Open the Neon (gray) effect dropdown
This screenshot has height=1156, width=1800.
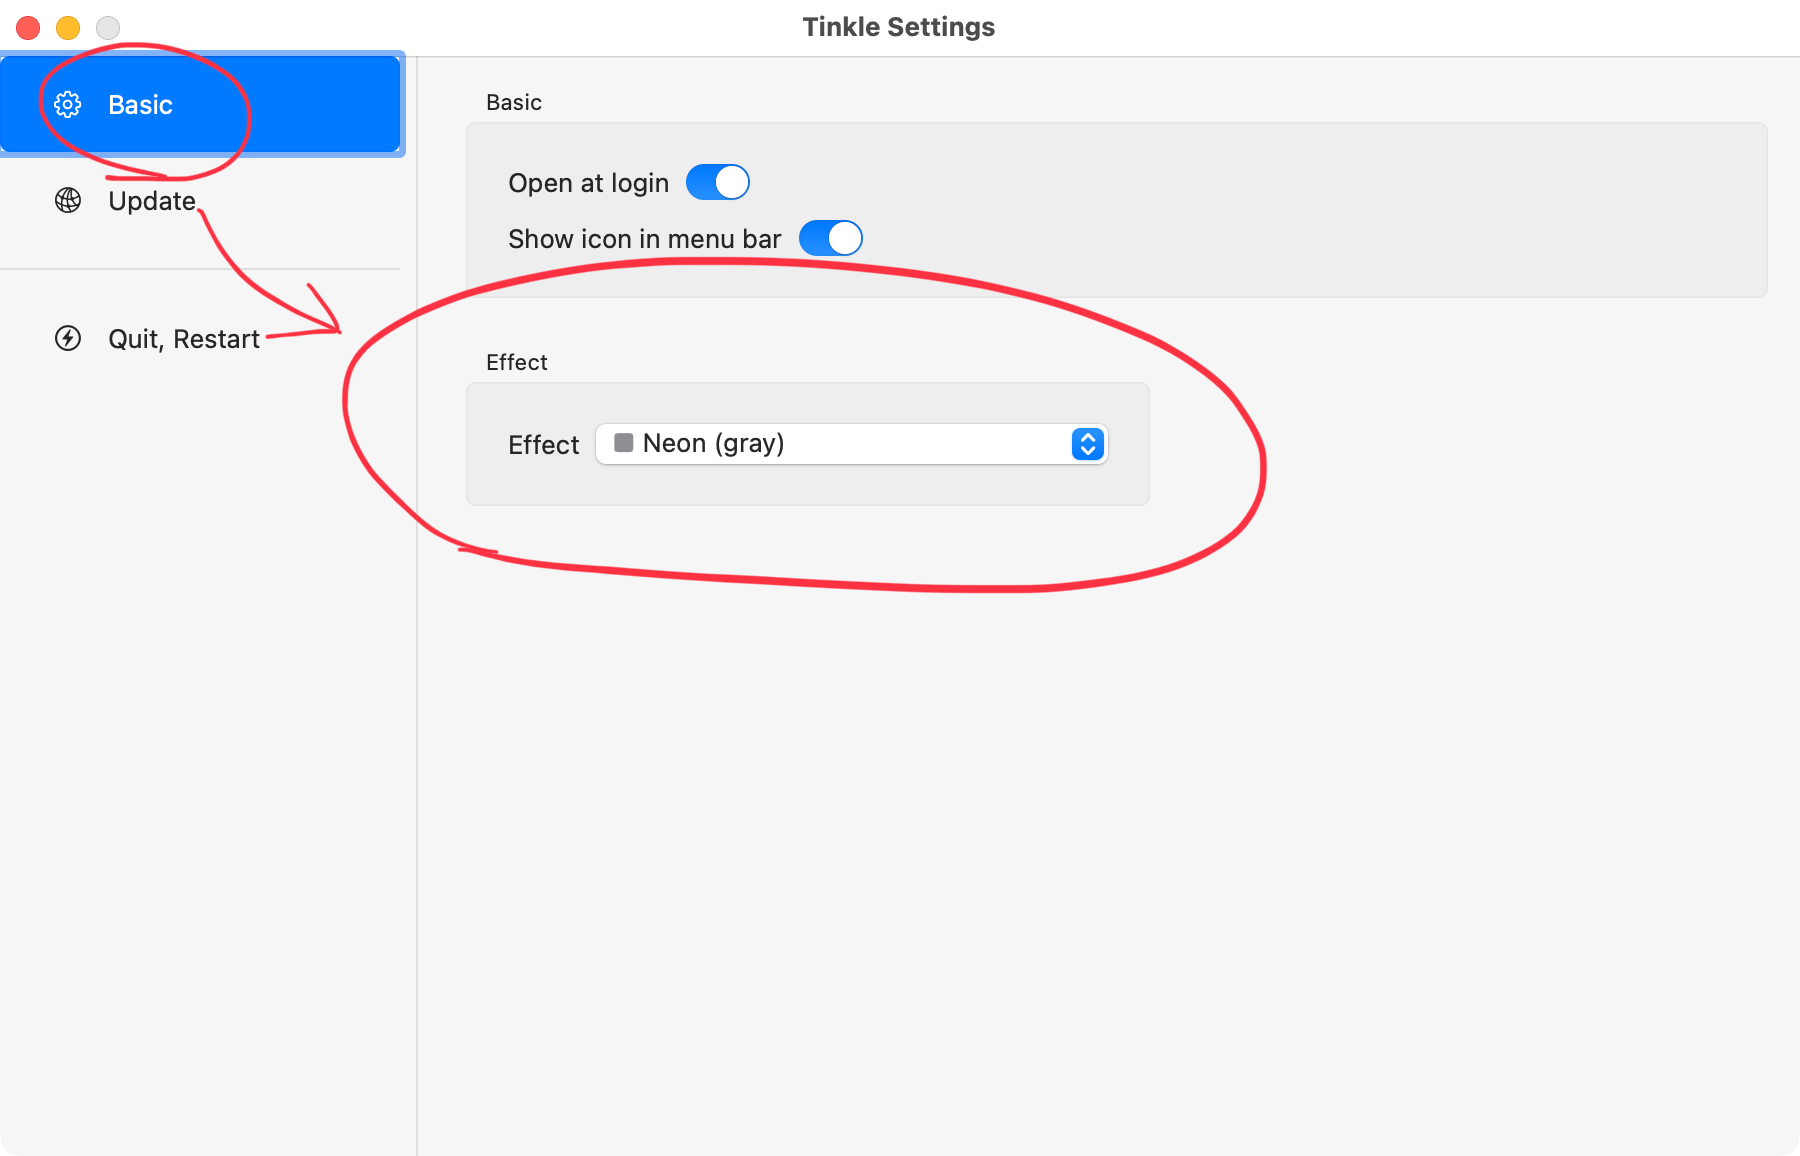[850, 444]
